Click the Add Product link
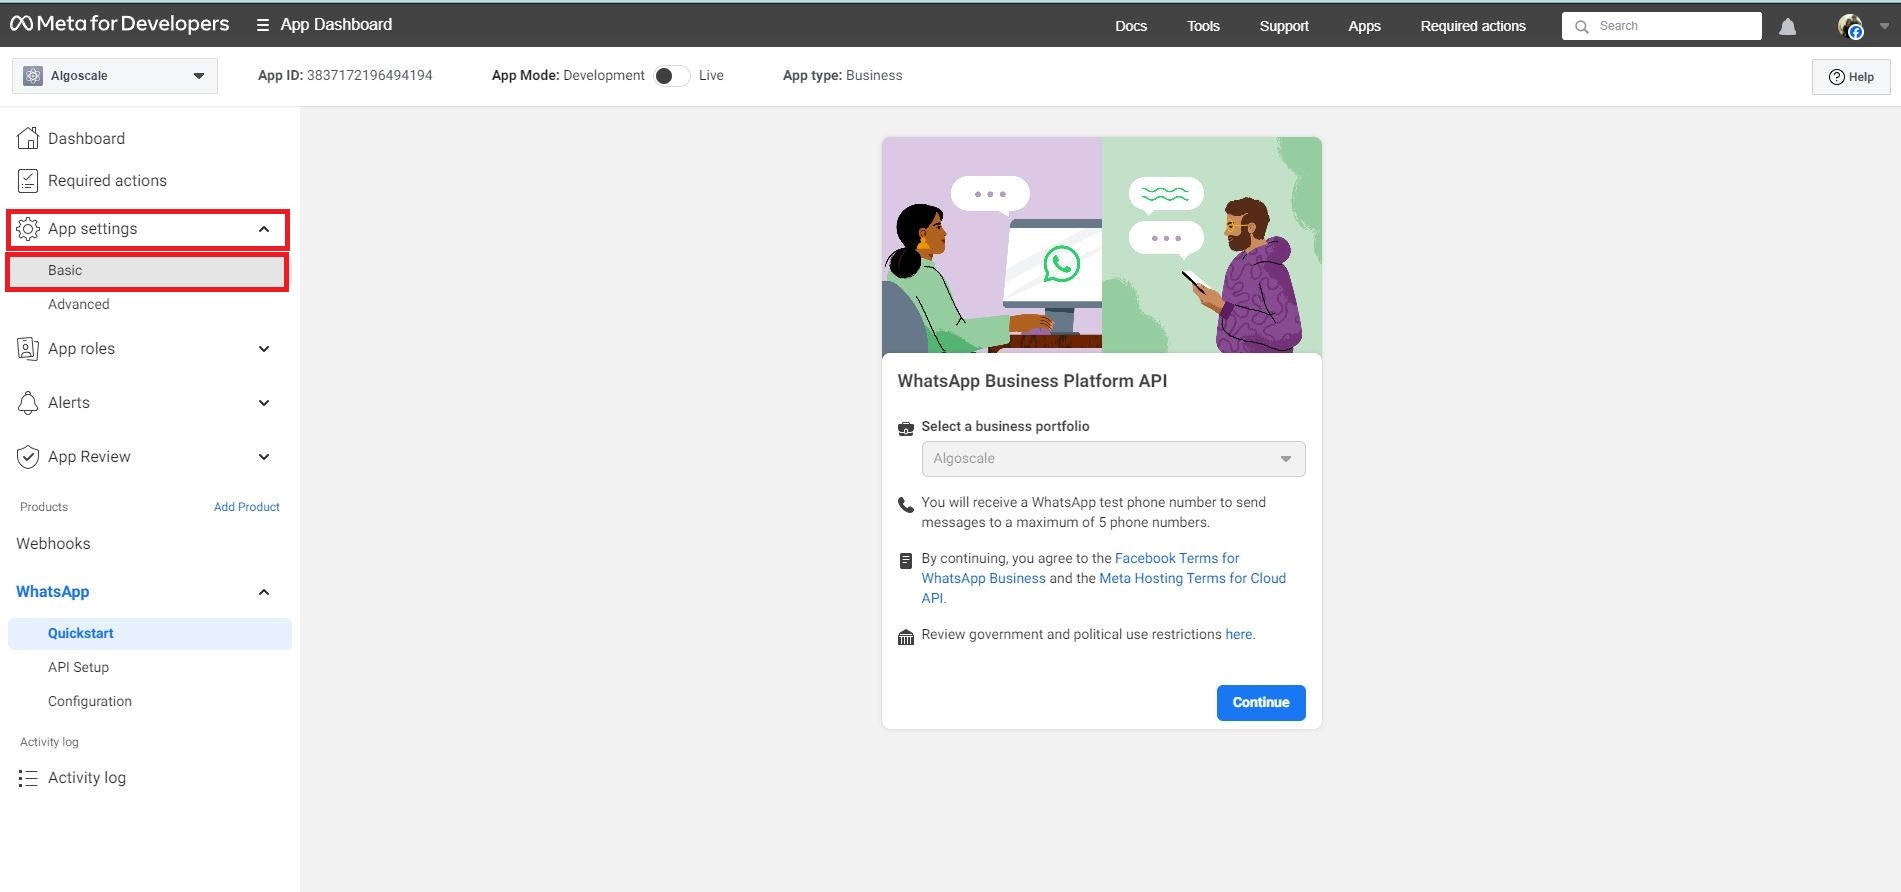The width and height of the screenshot is (1901, 892). tap(246, 507)
